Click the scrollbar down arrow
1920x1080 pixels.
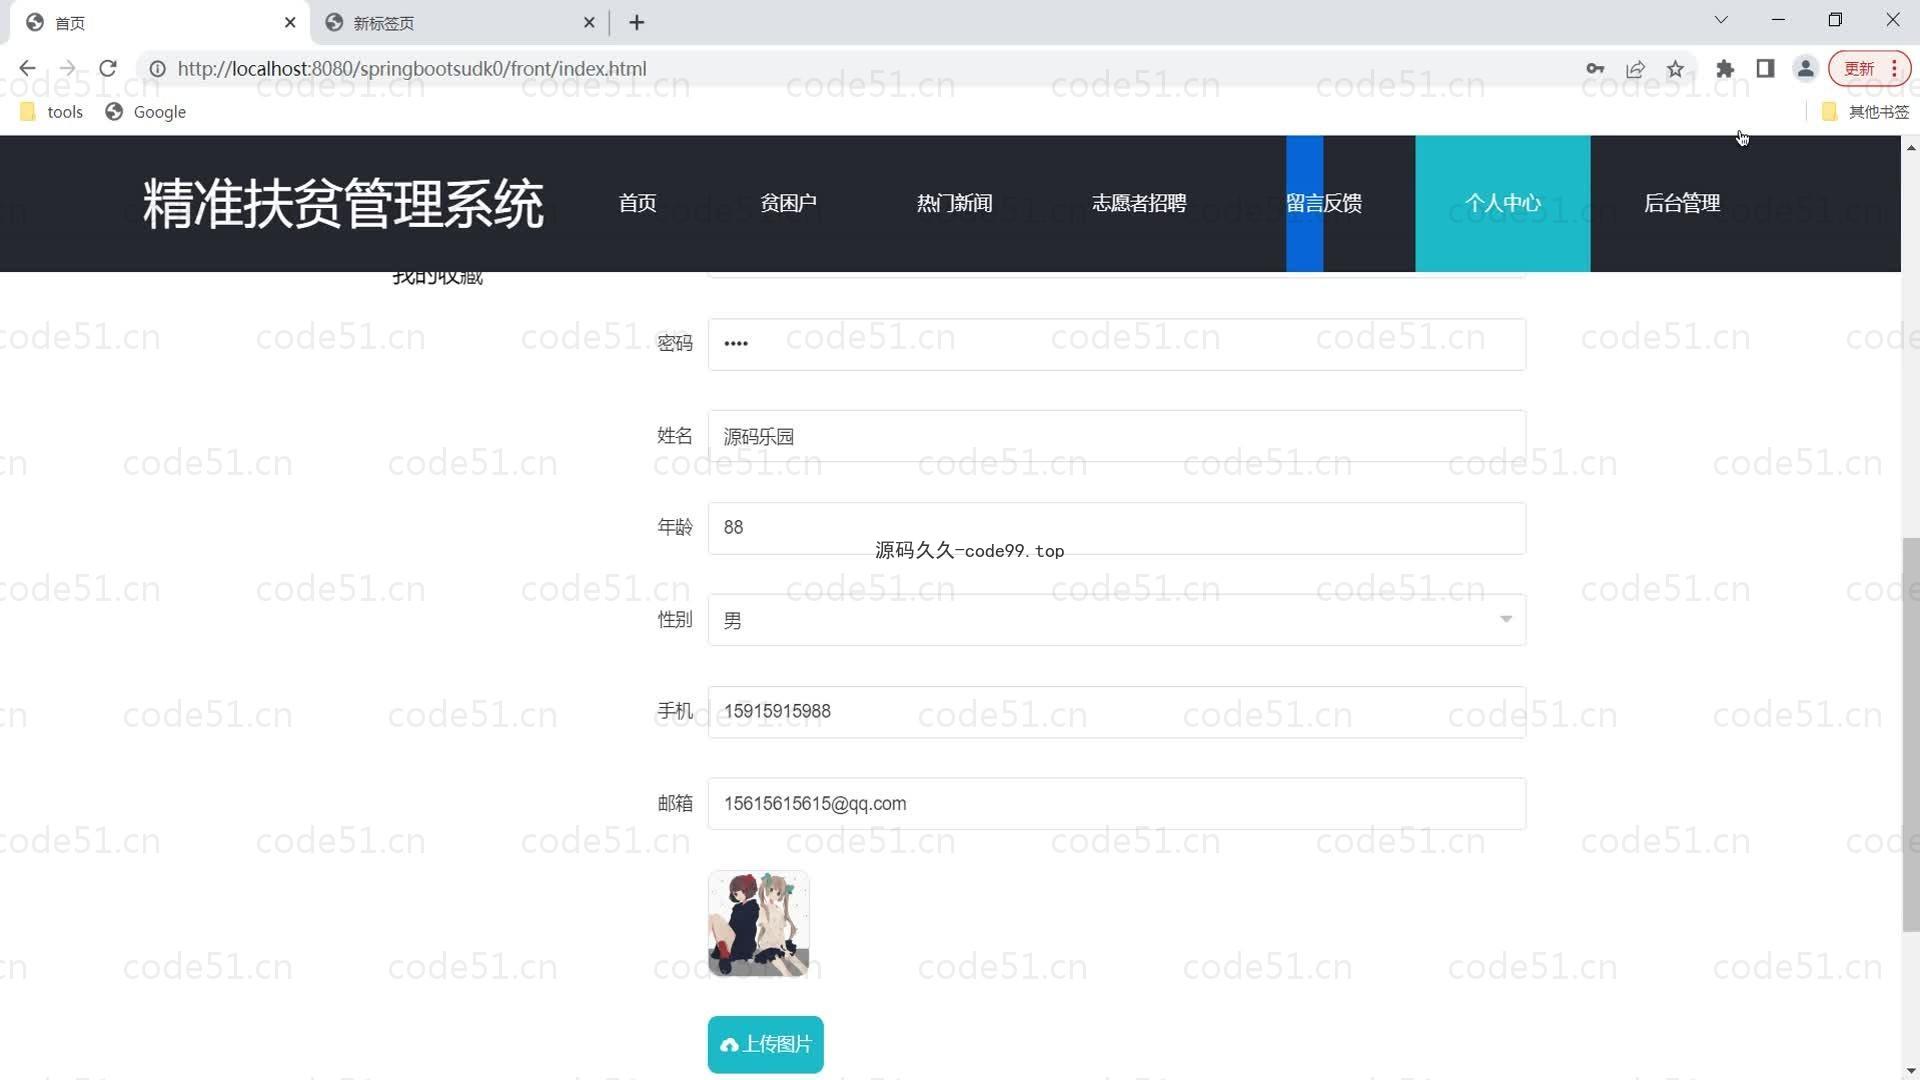pyautogui.click(x=1911, y=1071)
